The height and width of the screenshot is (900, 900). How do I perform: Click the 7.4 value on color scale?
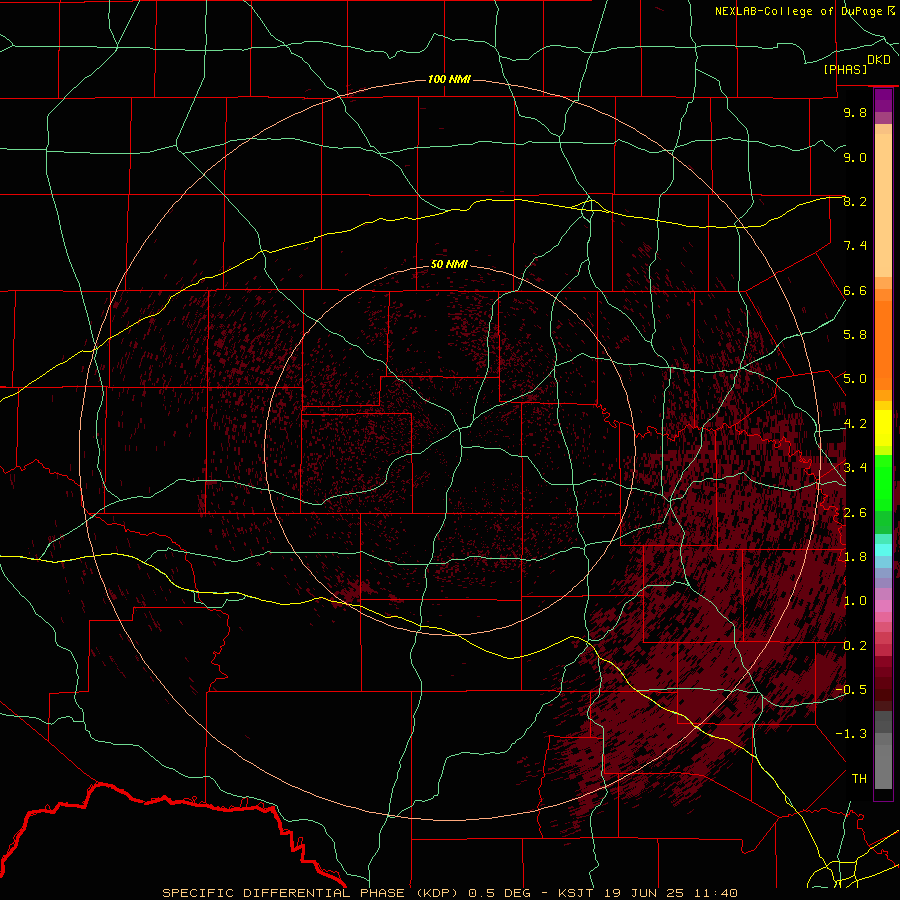tap(855, 246)
